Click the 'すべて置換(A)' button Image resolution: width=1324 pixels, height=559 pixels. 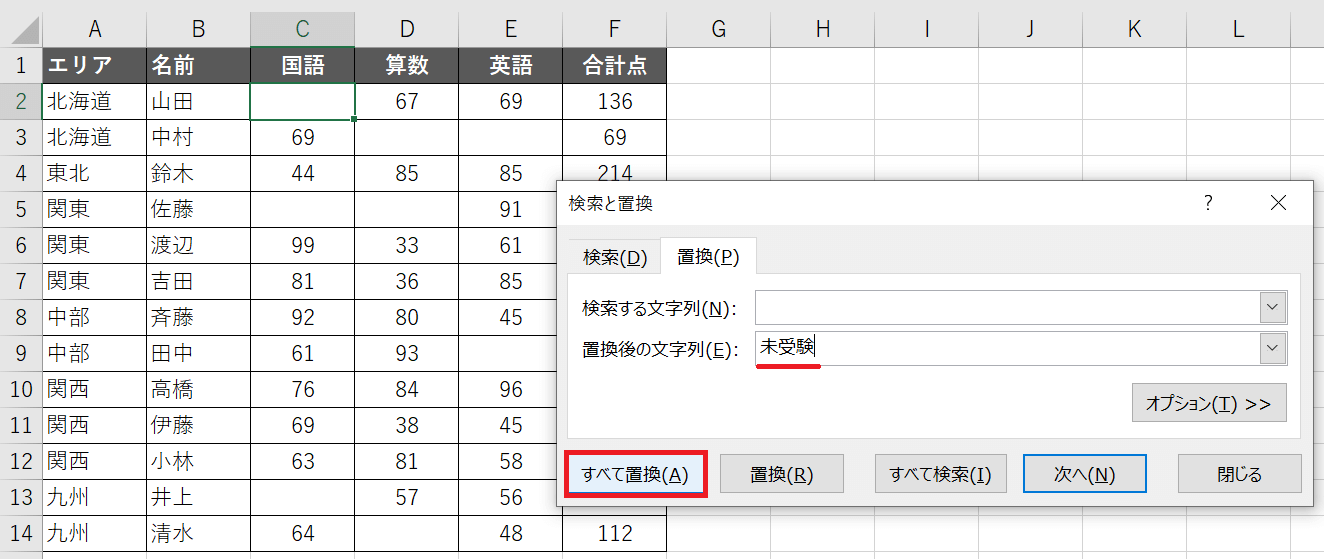pos(636,474)
